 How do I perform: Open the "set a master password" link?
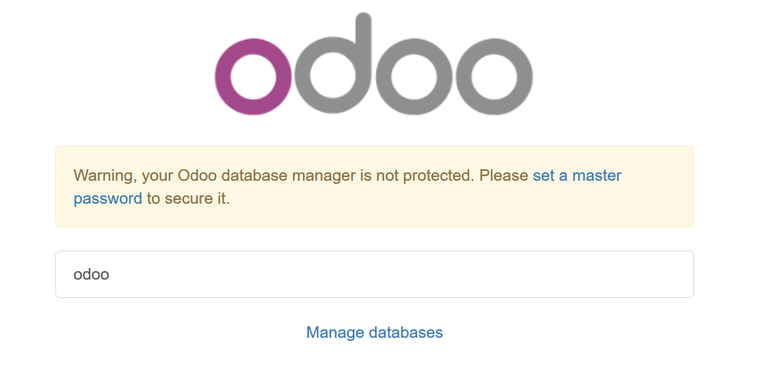coord(577,175)
